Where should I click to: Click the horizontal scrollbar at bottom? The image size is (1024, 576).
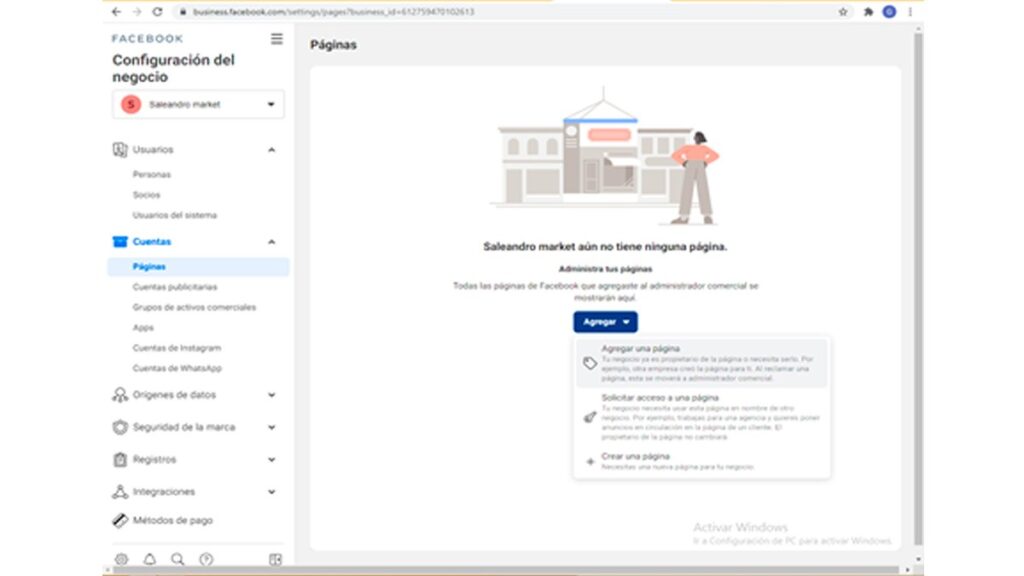pos(506,570)
